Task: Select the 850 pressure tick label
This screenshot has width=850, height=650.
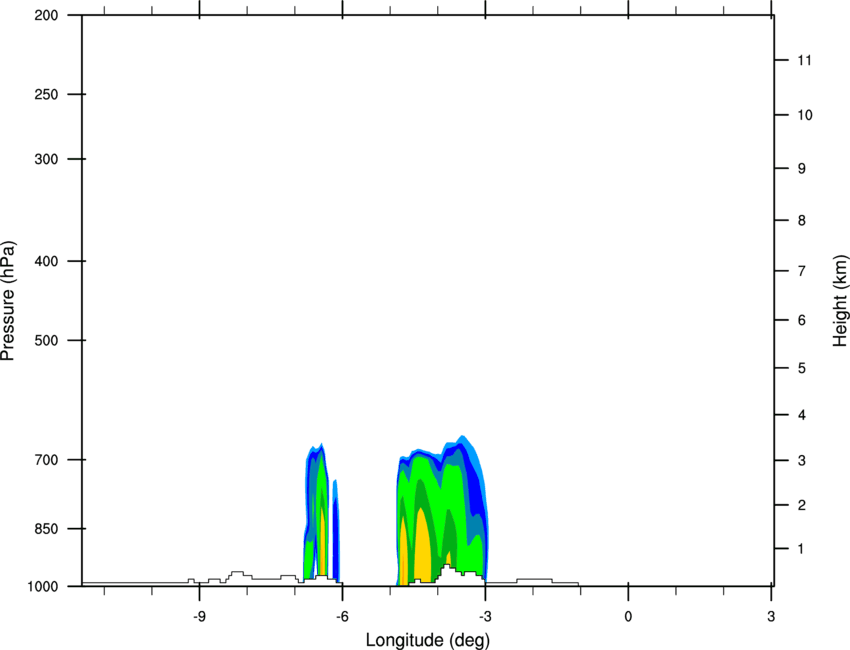Action: [46, 529]
